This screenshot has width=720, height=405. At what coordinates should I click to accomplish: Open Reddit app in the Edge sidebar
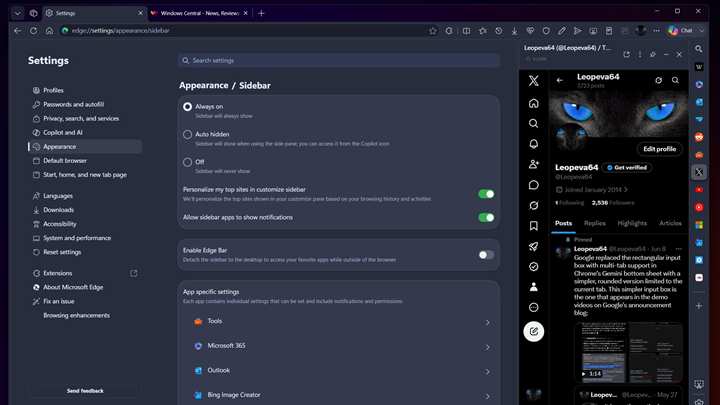coord(698,137)
